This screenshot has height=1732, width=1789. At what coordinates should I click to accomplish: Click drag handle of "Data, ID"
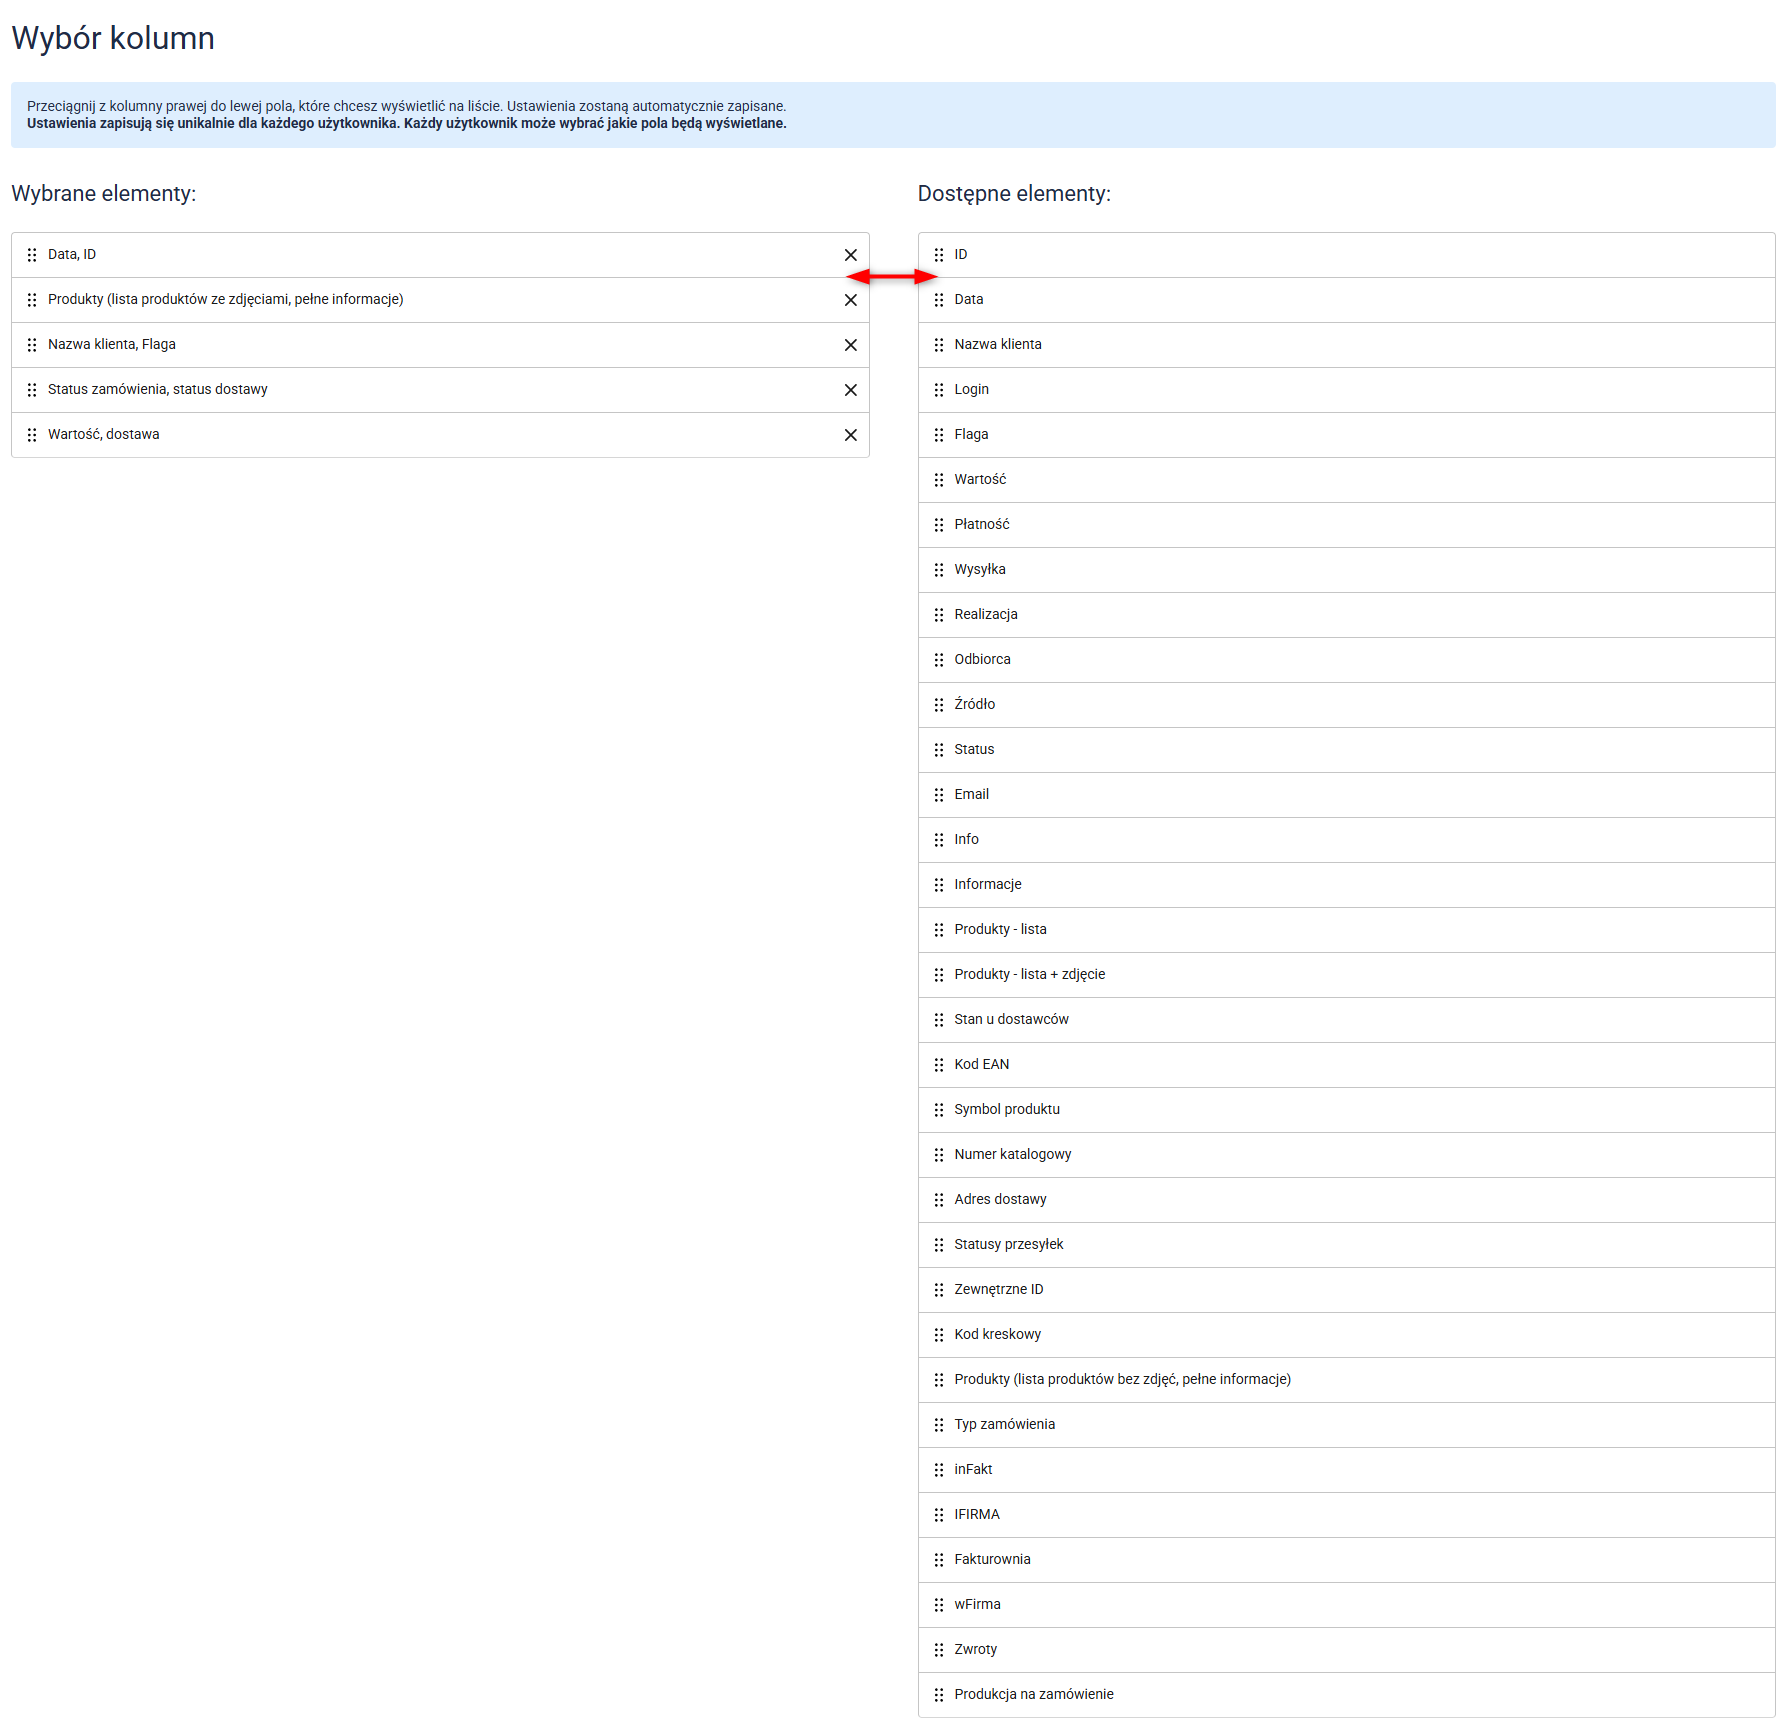click(x=32, y=255)
